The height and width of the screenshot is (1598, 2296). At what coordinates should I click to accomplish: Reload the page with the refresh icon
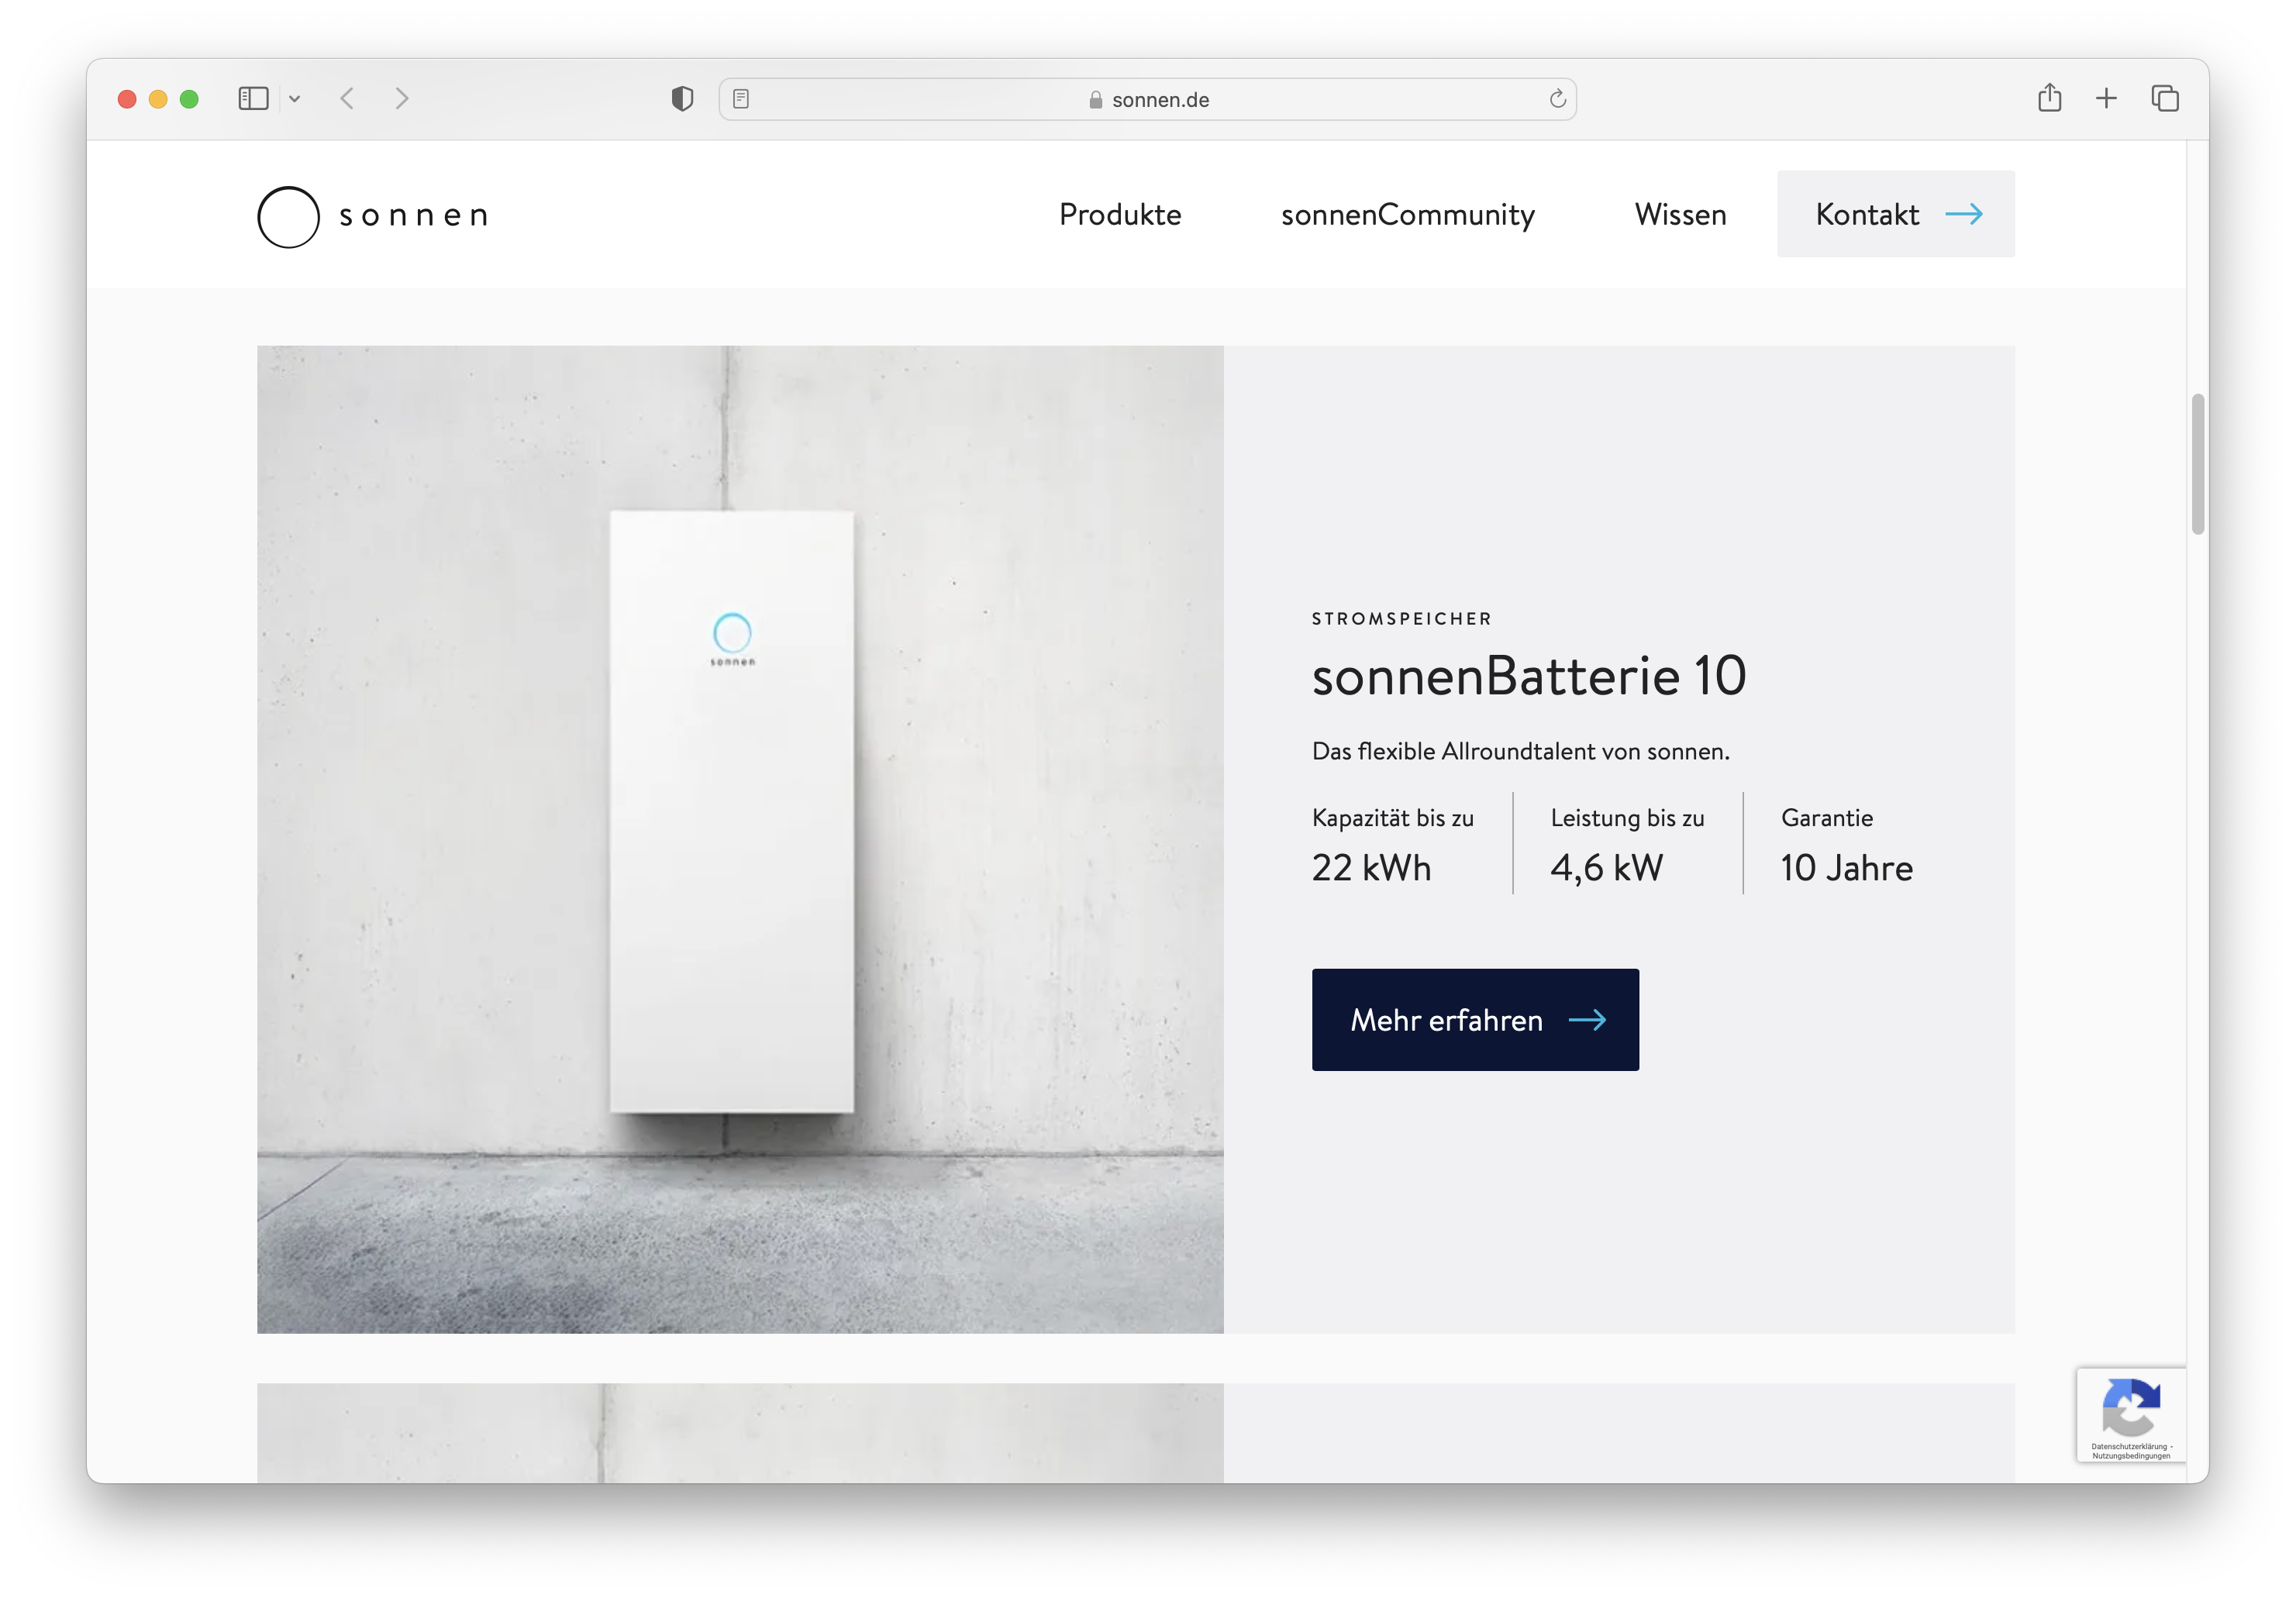pos(1557,98)
